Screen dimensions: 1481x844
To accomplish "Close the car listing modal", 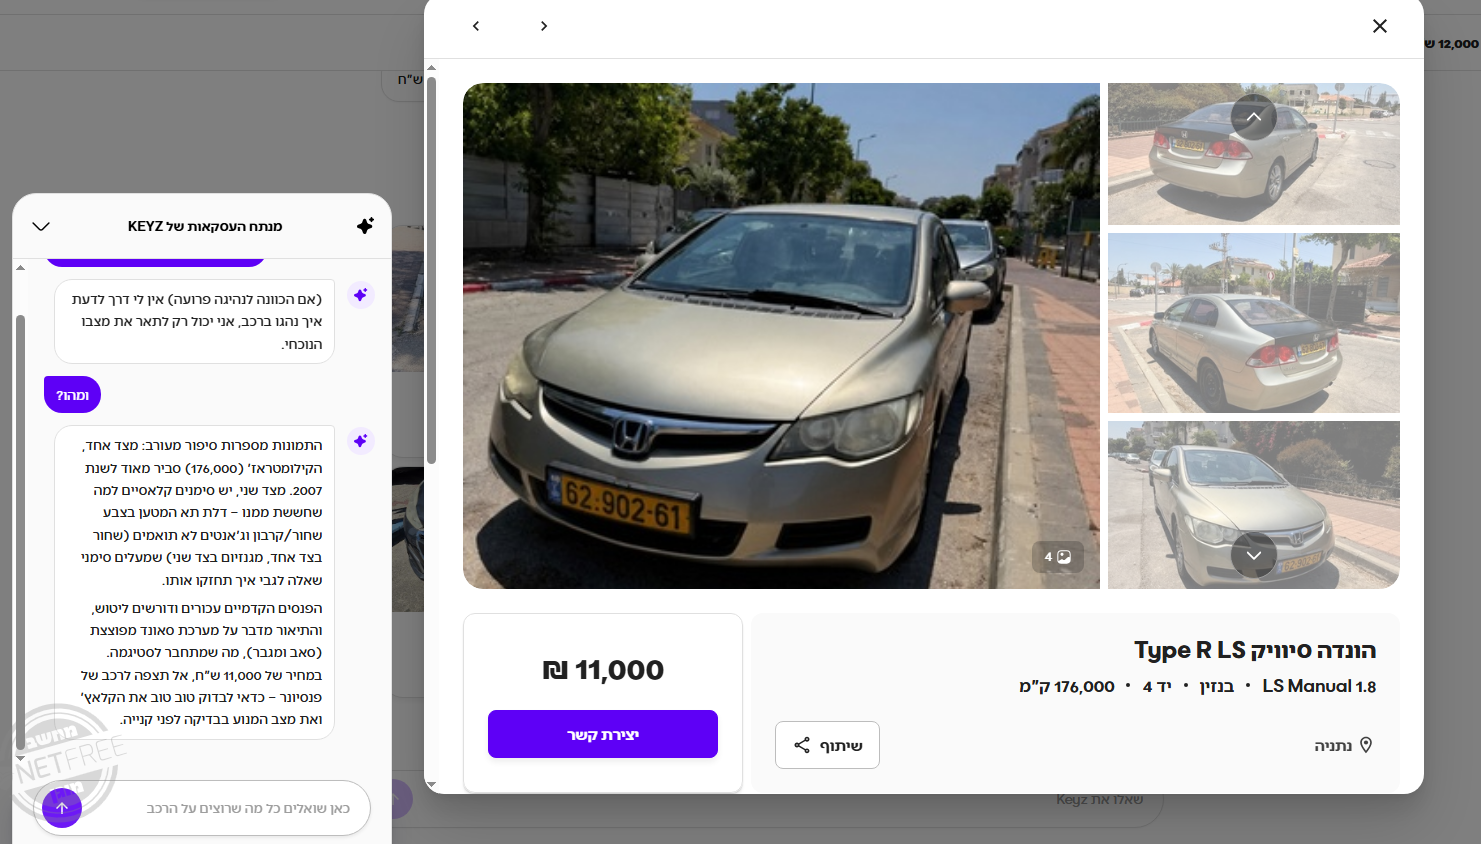I will [x=1380, y=26].
